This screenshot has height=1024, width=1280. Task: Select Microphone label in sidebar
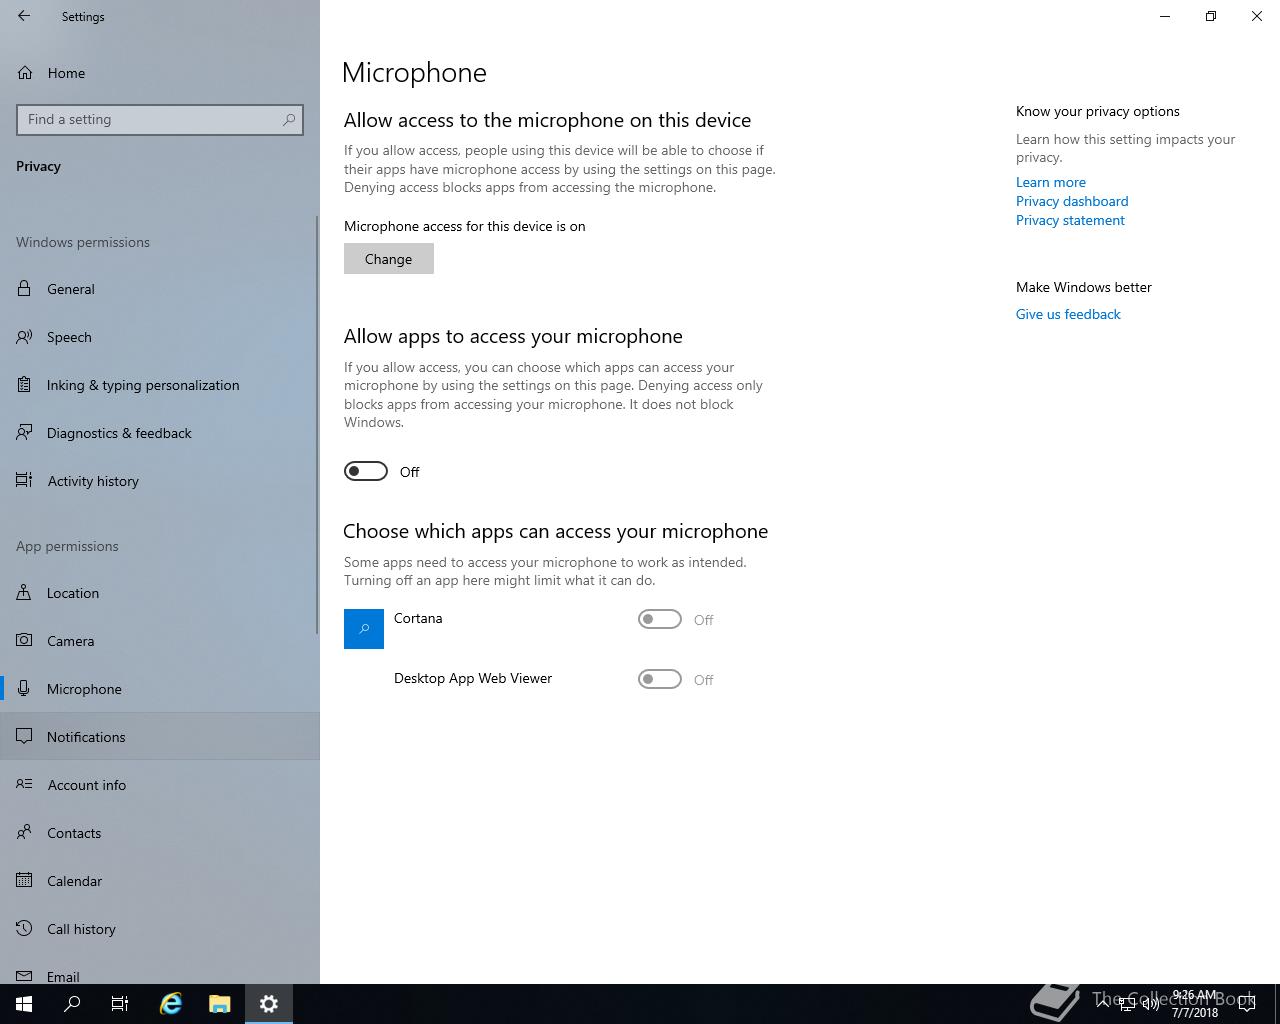pyautogui.click(x=84, y=689)
